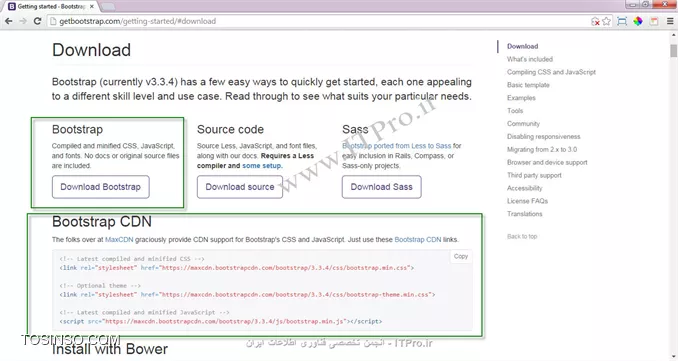Open 'Bootstrap ported from Less to Sass' link

(x=397, y=146)
